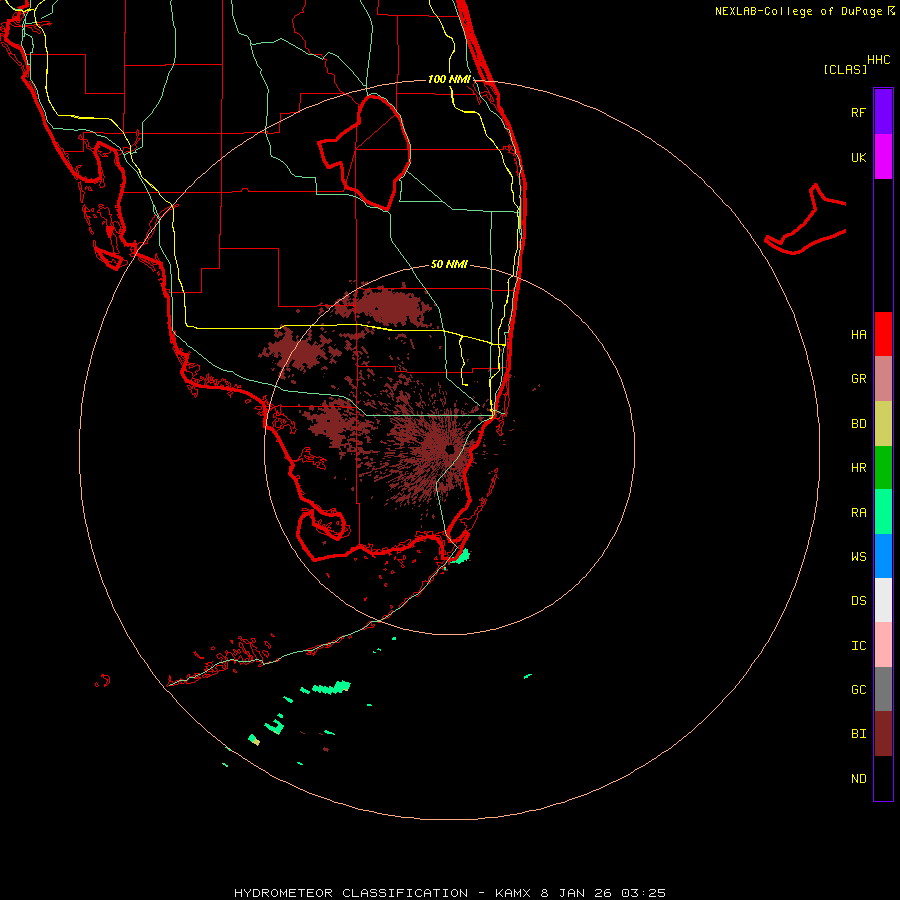This screenshot has width=900, height=900.
Task: Click the HR green legend swatch
Action: click(883, 468)
